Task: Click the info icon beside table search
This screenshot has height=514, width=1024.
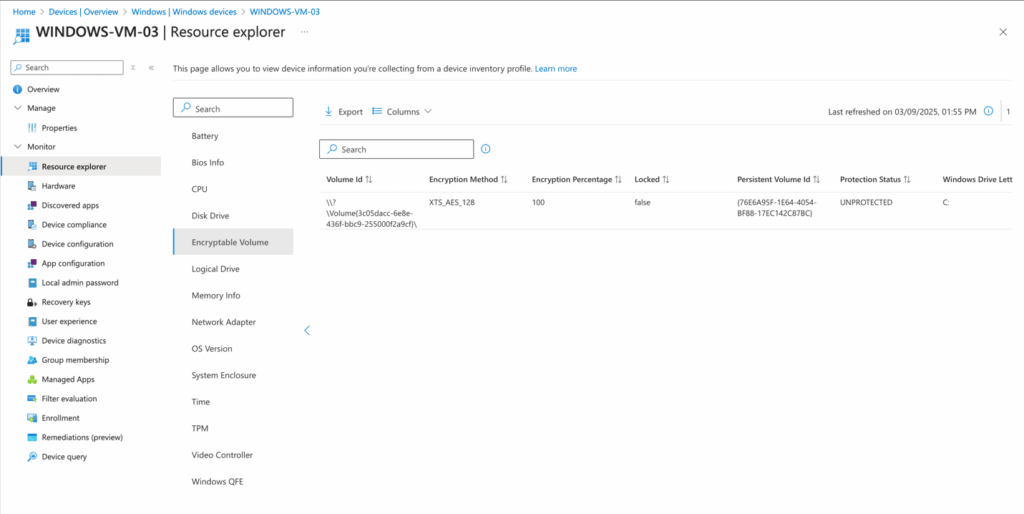Action: pyautogui.click(x=486, y=149)
